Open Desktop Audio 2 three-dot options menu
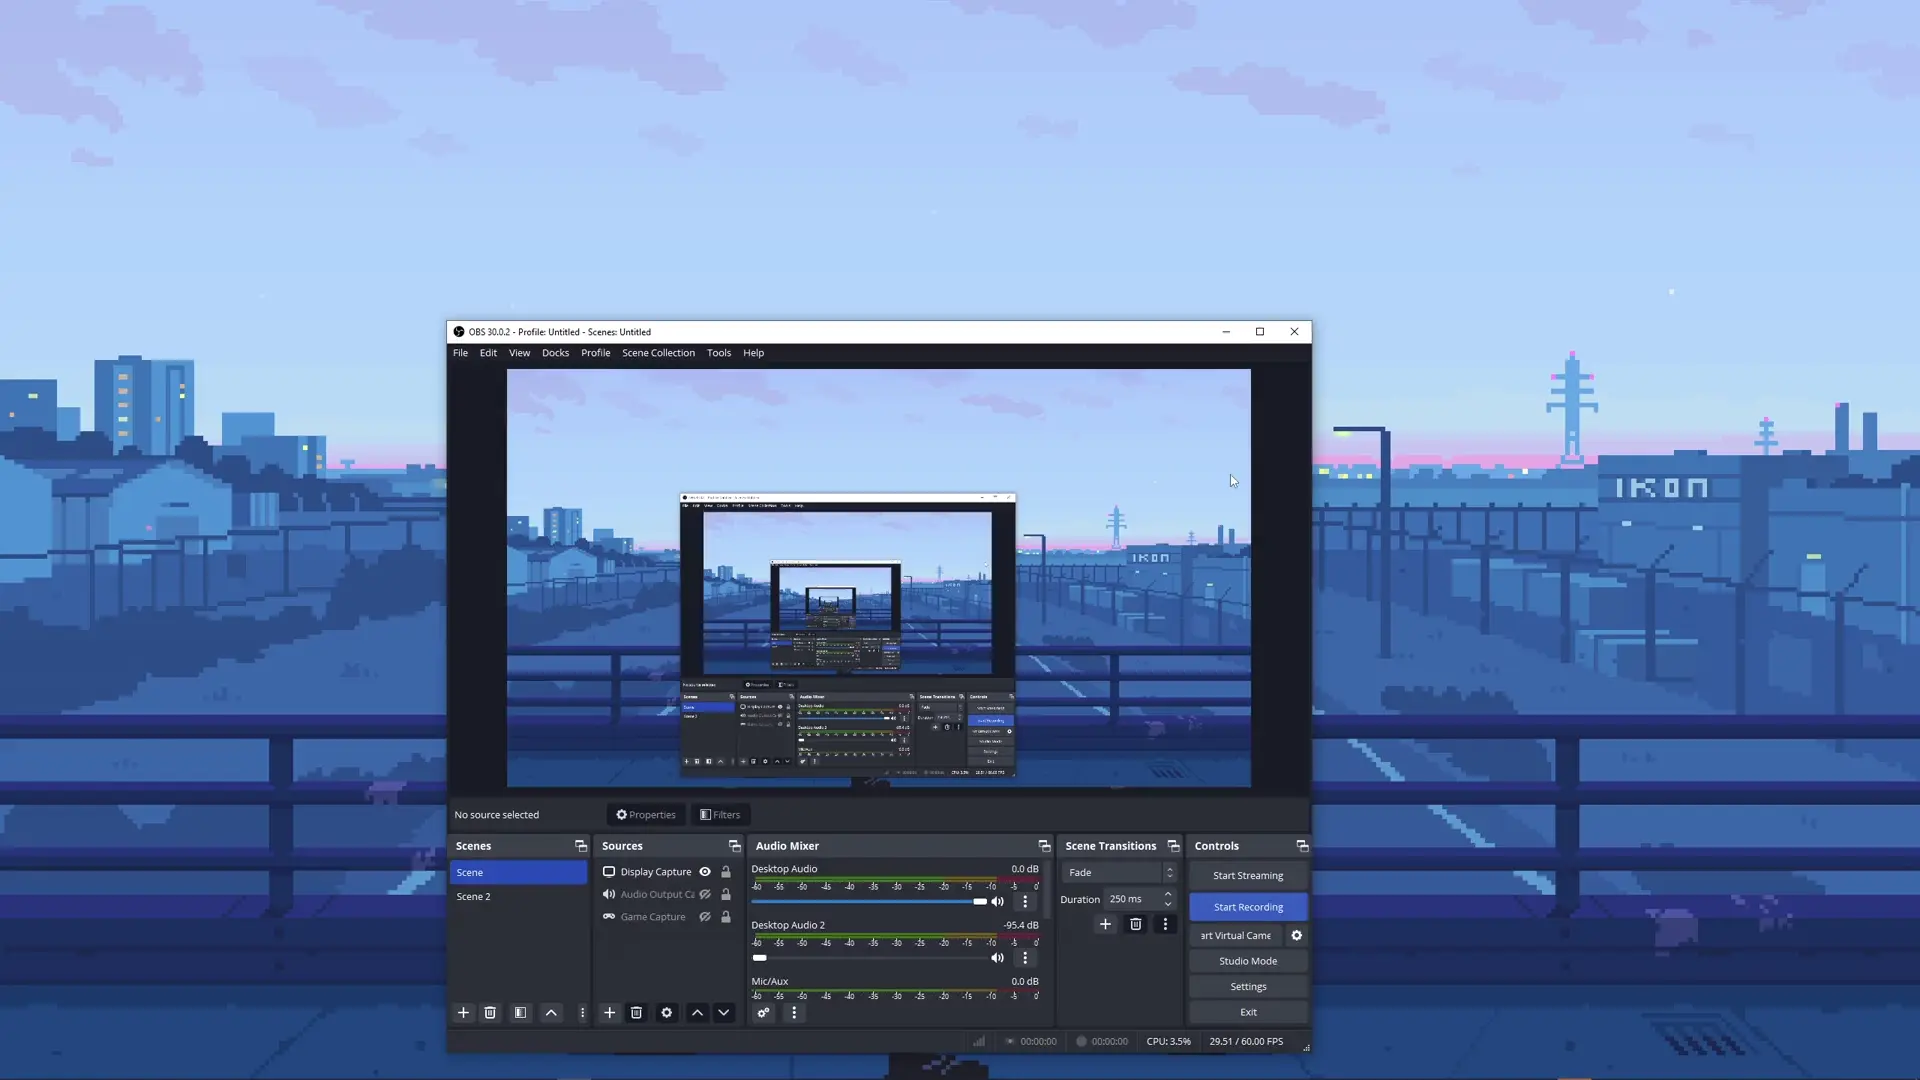Screen dimensions: 1920x1080 coord(1025,958)
